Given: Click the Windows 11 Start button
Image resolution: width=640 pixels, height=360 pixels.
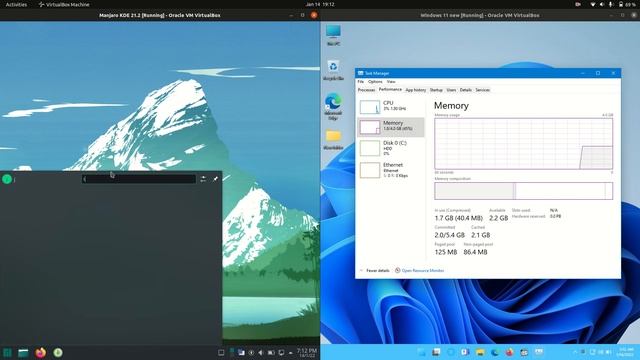Looking at the screenshot, I should click(421, 352).
